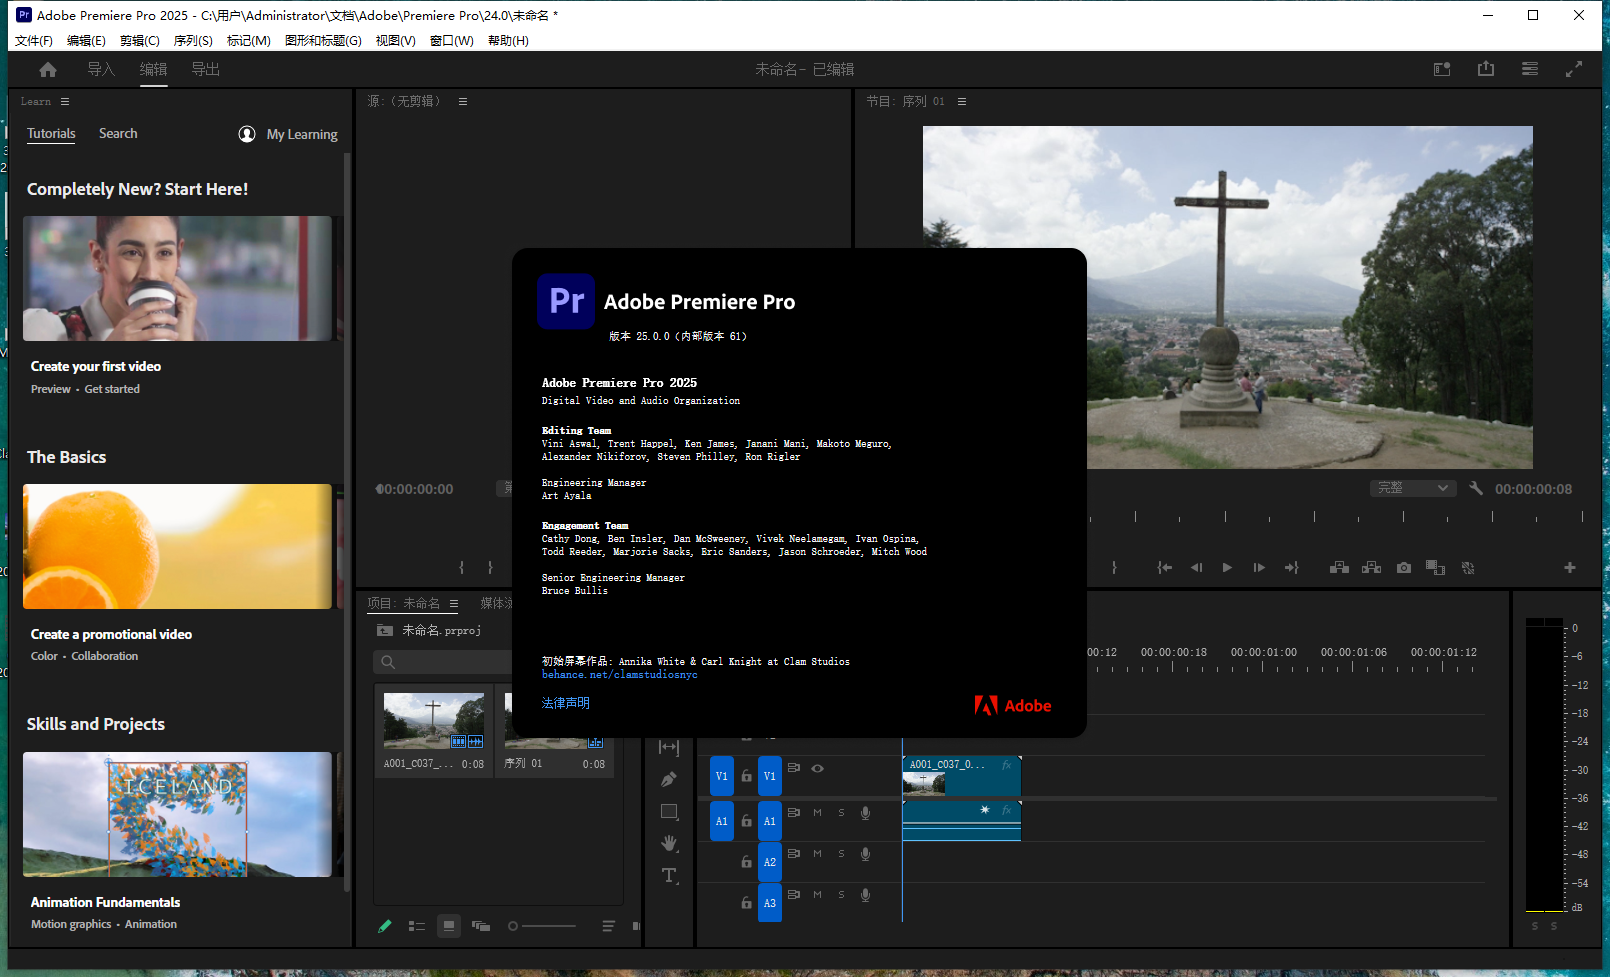Viewport: 1610px width, 977px height.
Task: Switch project panel to icon view
Action: point(448,926)
